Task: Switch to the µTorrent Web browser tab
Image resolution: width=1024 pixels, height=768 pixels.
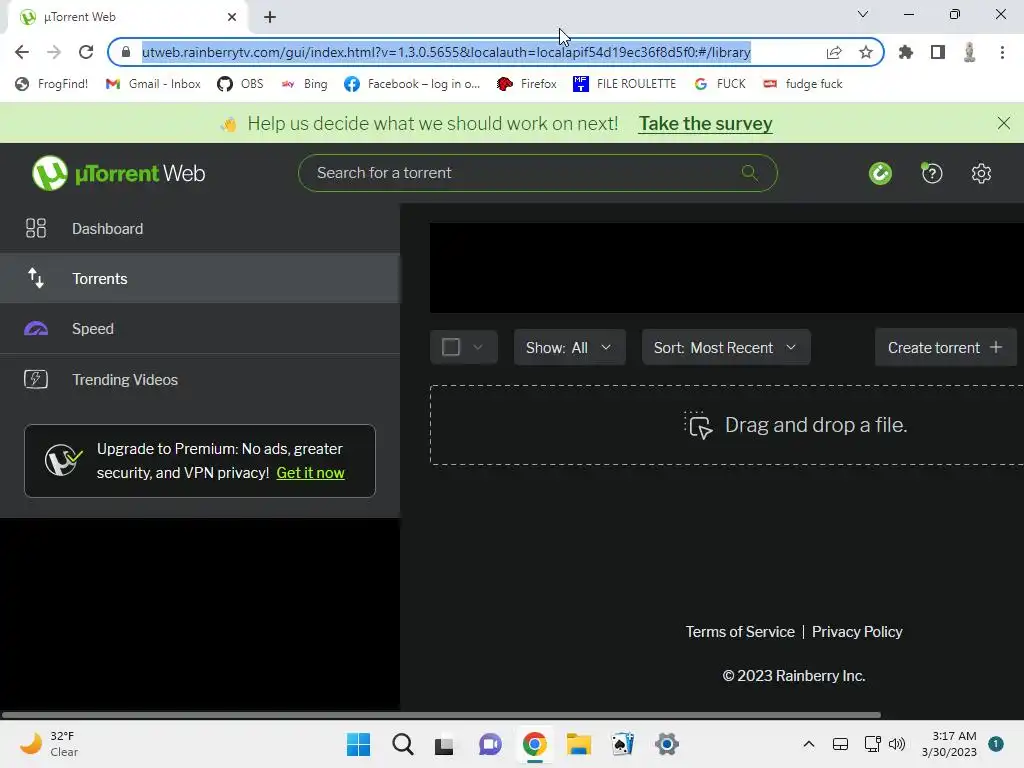Action: (x=127, y=17)
